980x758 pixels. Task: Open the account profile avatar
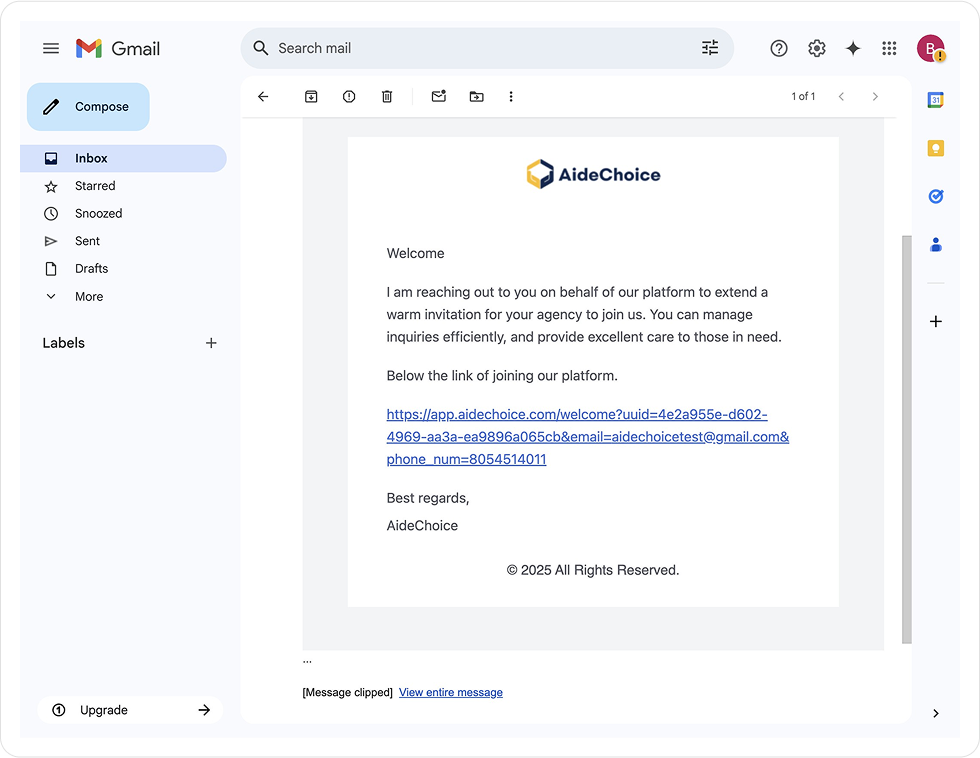point(931,48)
